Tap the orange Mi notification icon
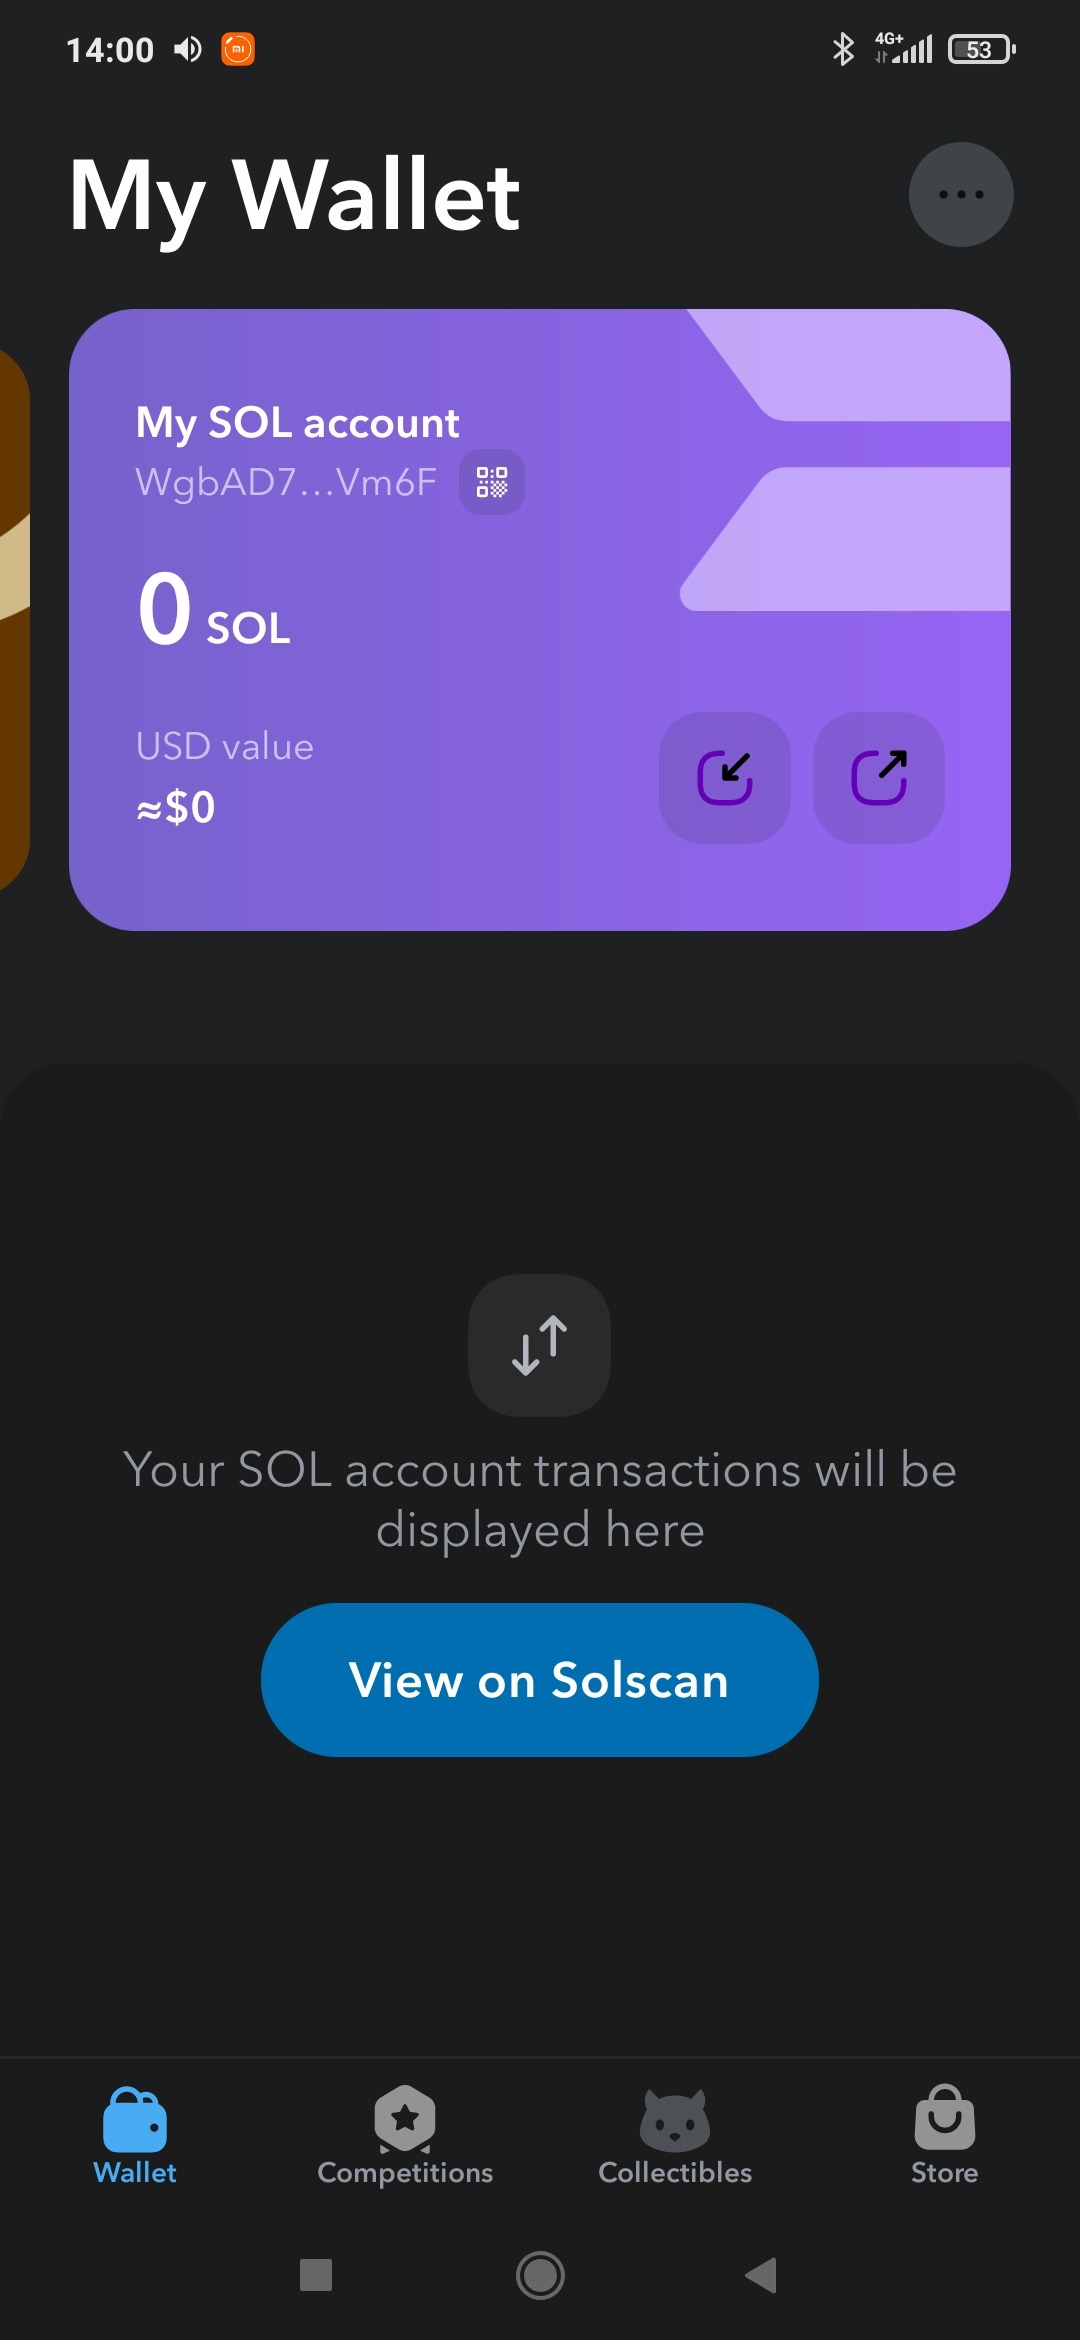 tap(238, 49)
